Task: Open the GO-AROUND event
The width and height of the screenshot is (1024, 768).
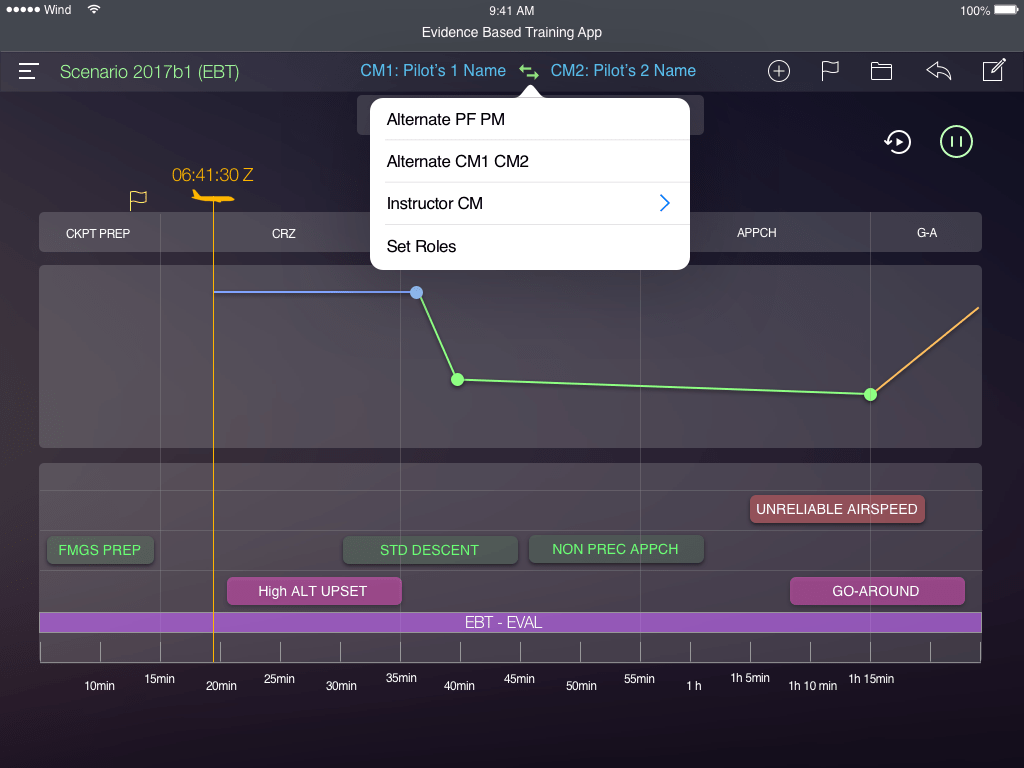Action: coord(876,591)
